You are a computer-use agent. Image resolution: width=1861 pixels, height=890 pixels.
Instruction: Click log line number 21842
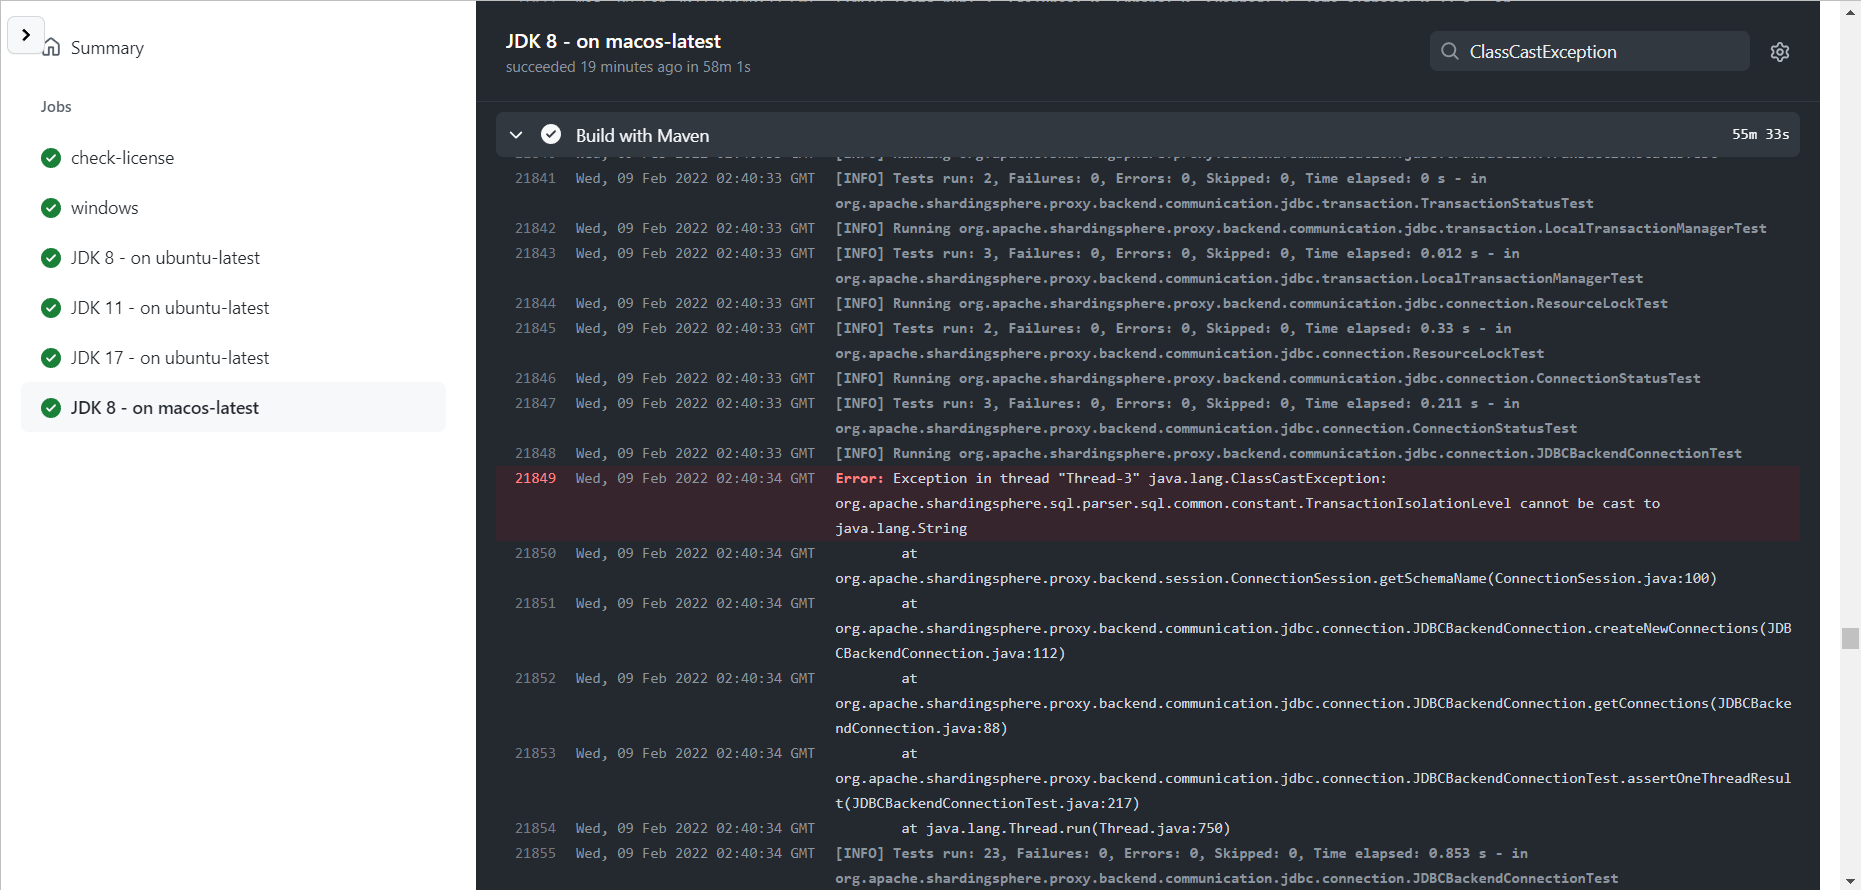(535, 228)
